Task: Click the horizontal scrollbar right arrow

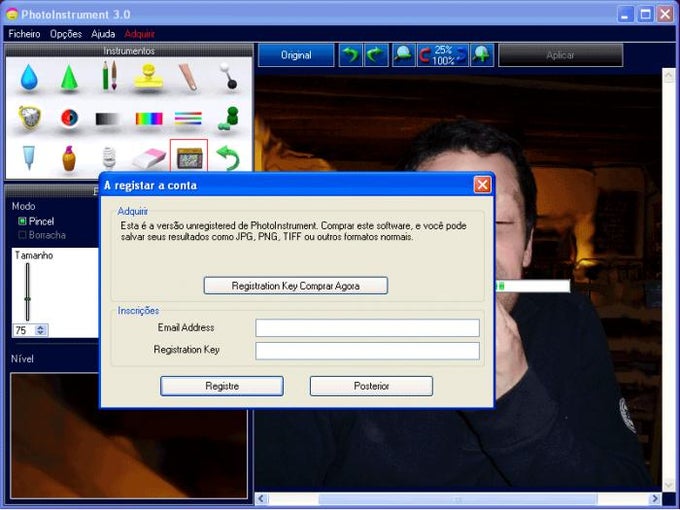Action: pyautogui.click(x=655, y=499)
